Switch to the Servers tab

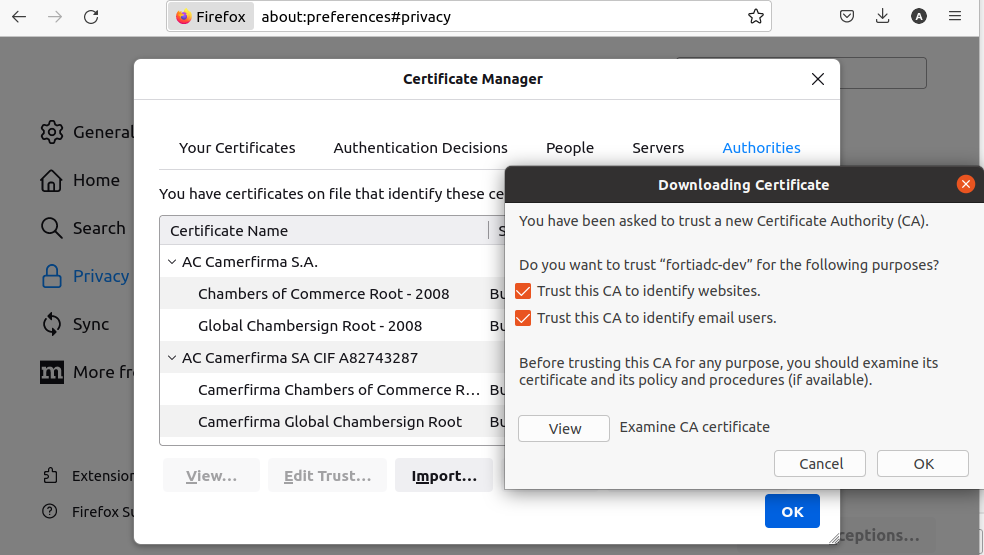click(658, 148)
